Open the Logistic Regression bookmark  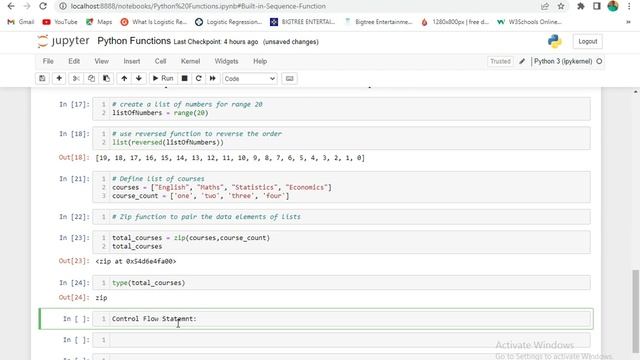point(229,22)
